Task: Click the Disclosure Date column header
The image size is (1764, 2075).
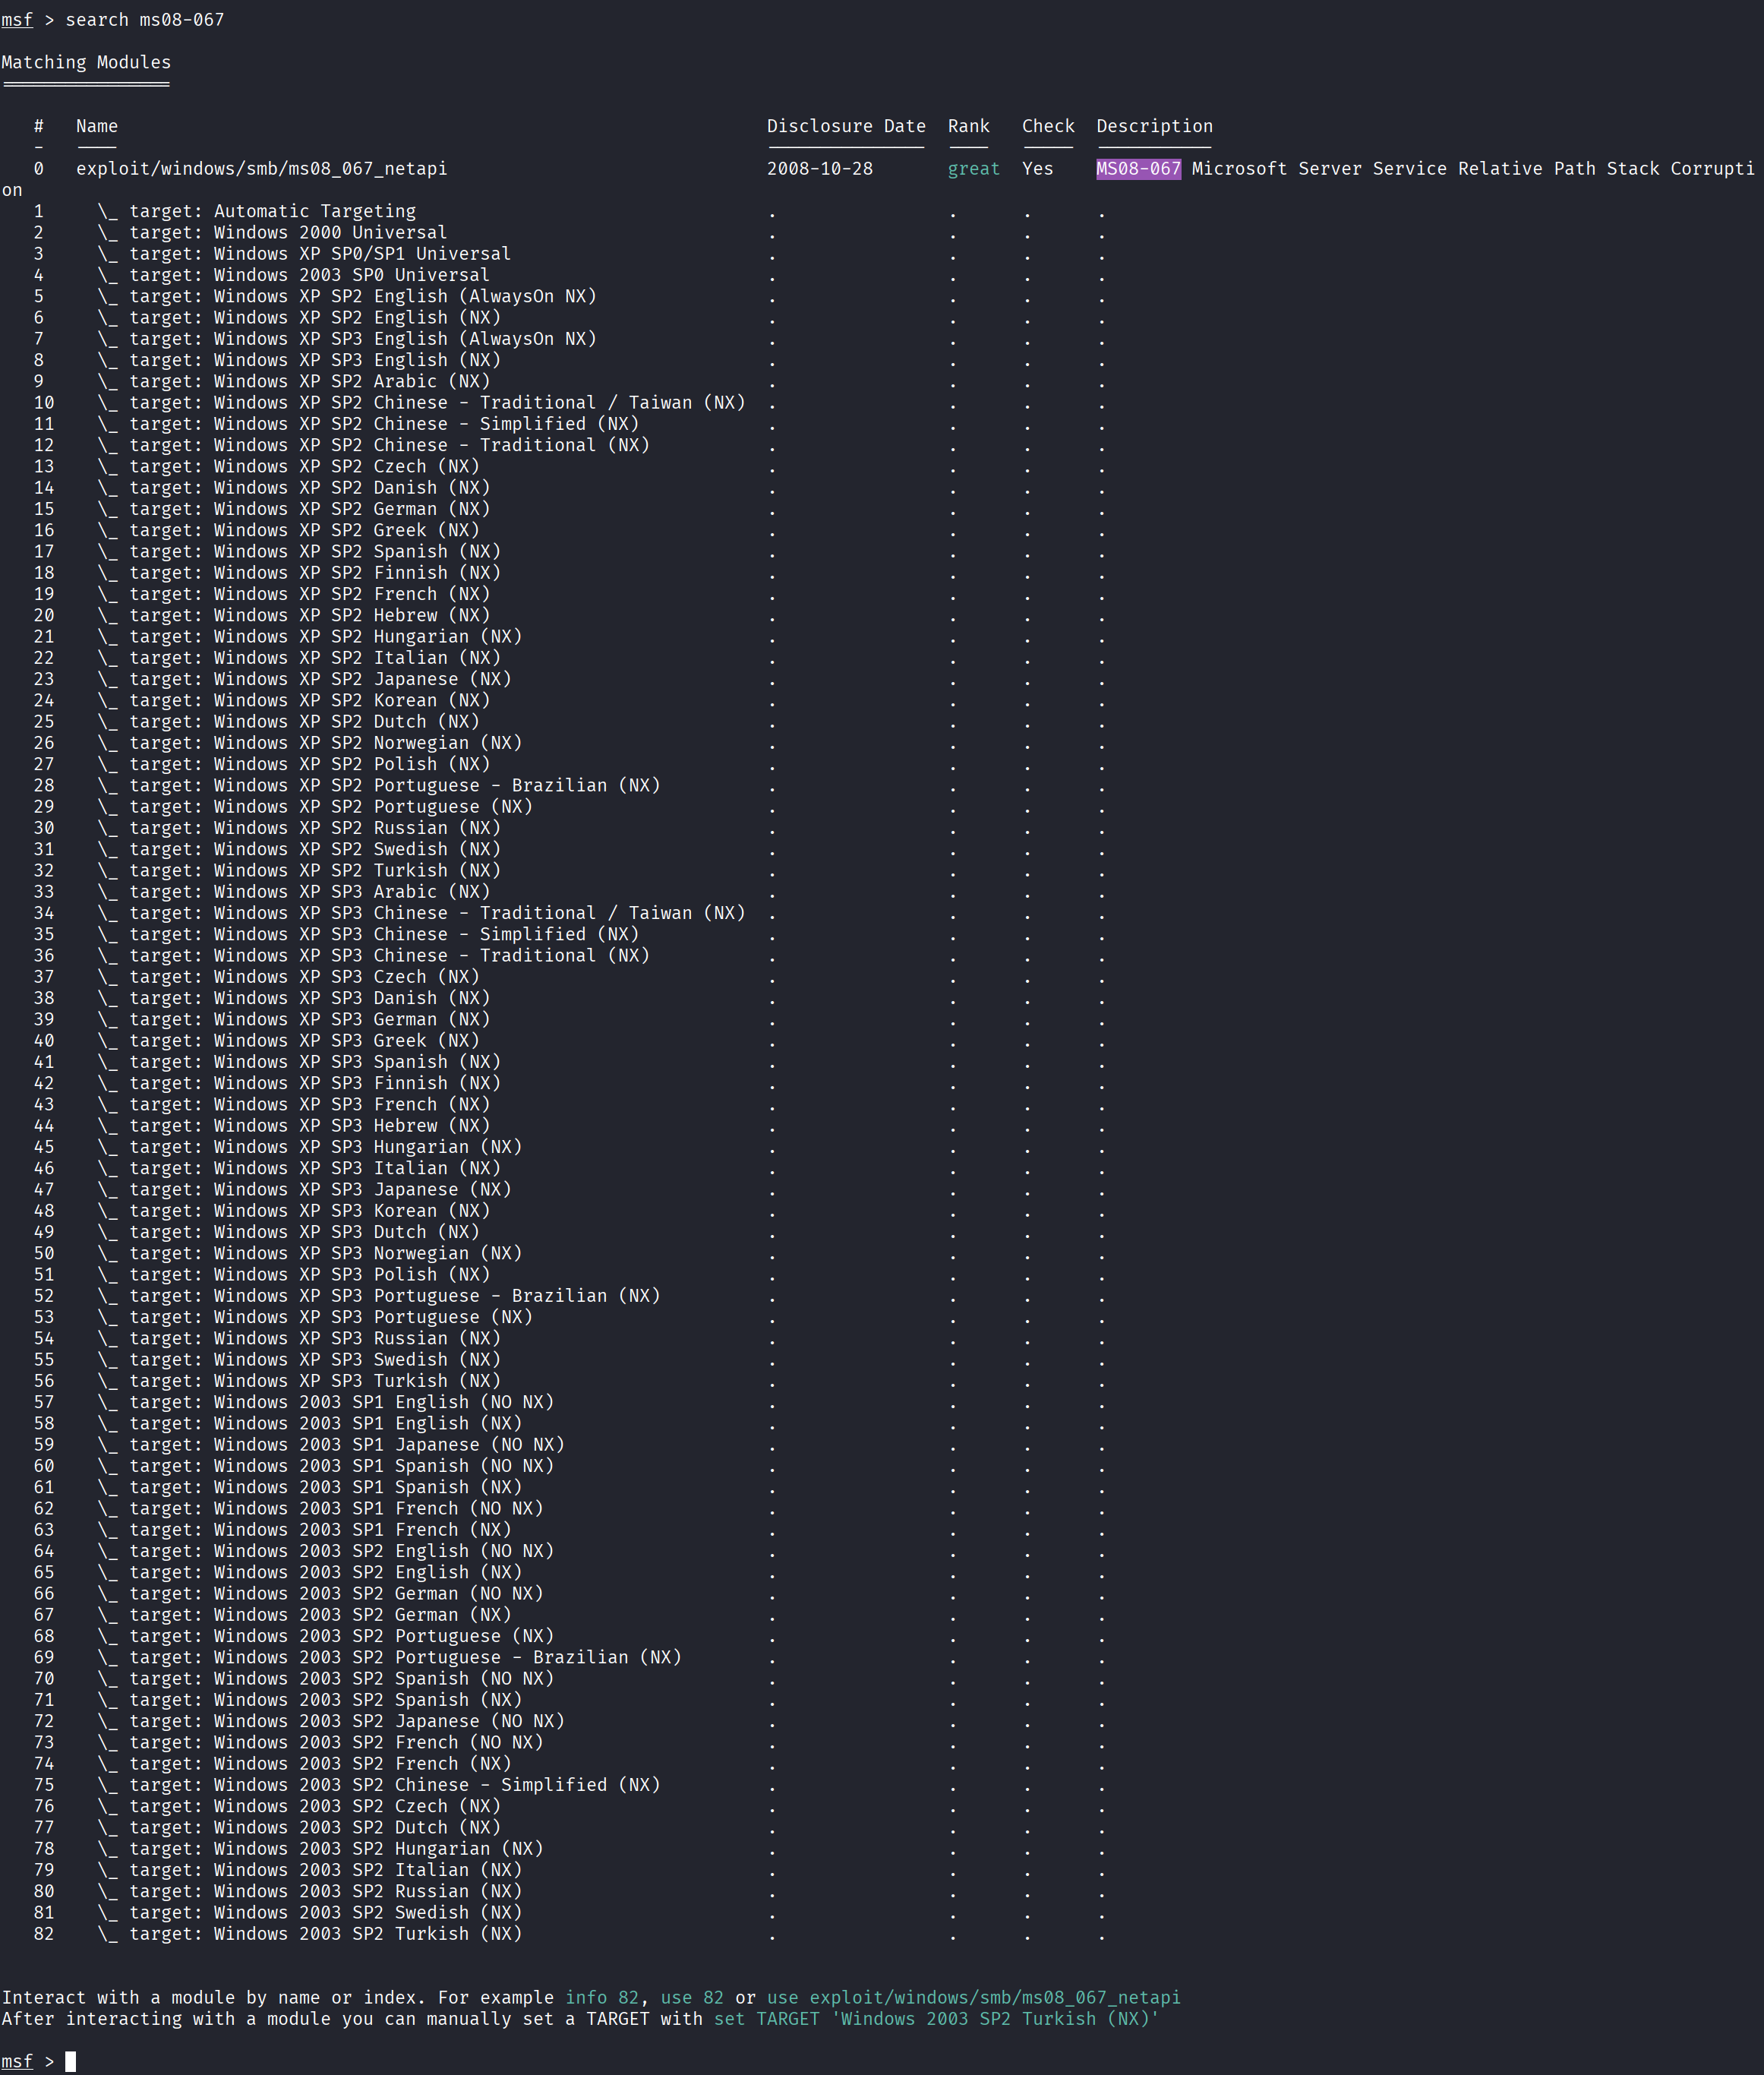Action: click(x=845, y=126)
